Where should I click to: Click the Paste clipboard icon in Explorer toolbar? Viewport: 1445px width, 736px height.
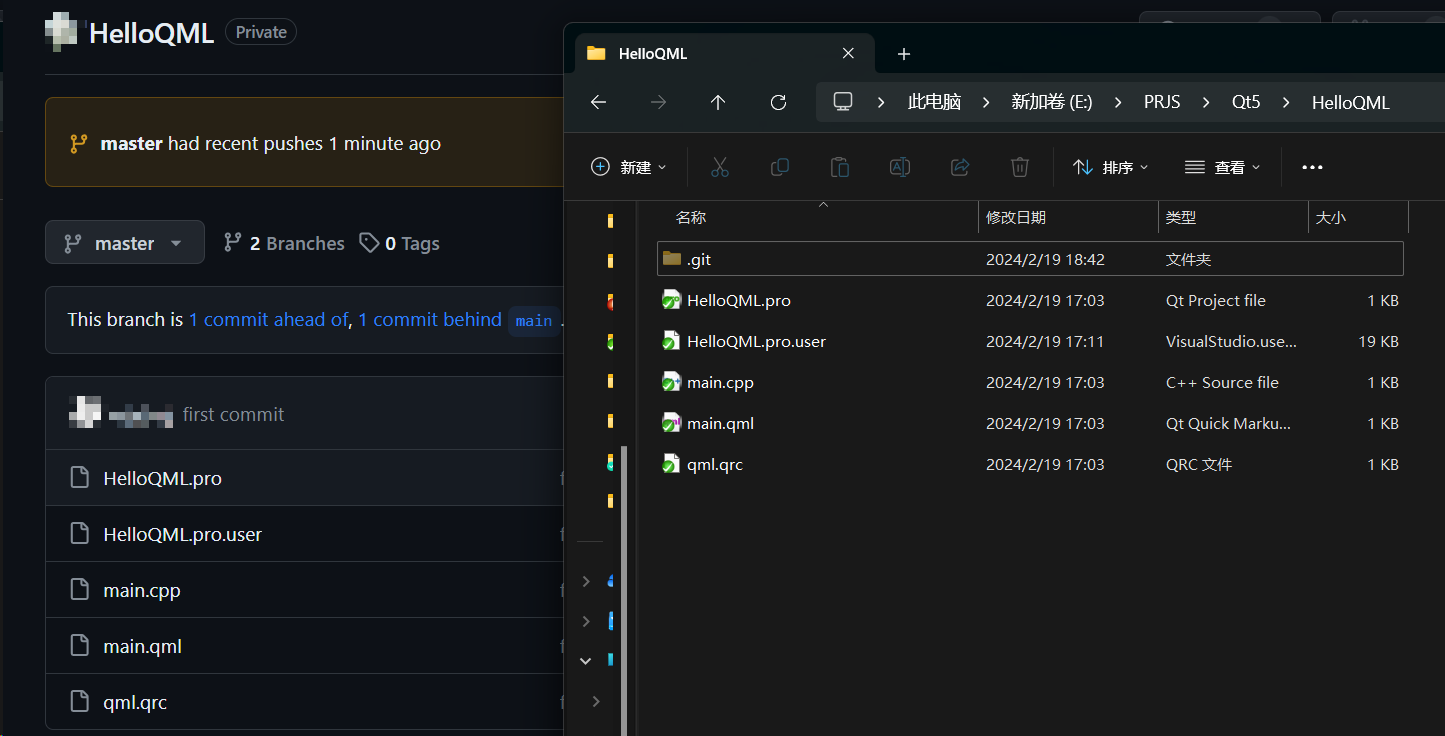[x=840, y=167]
